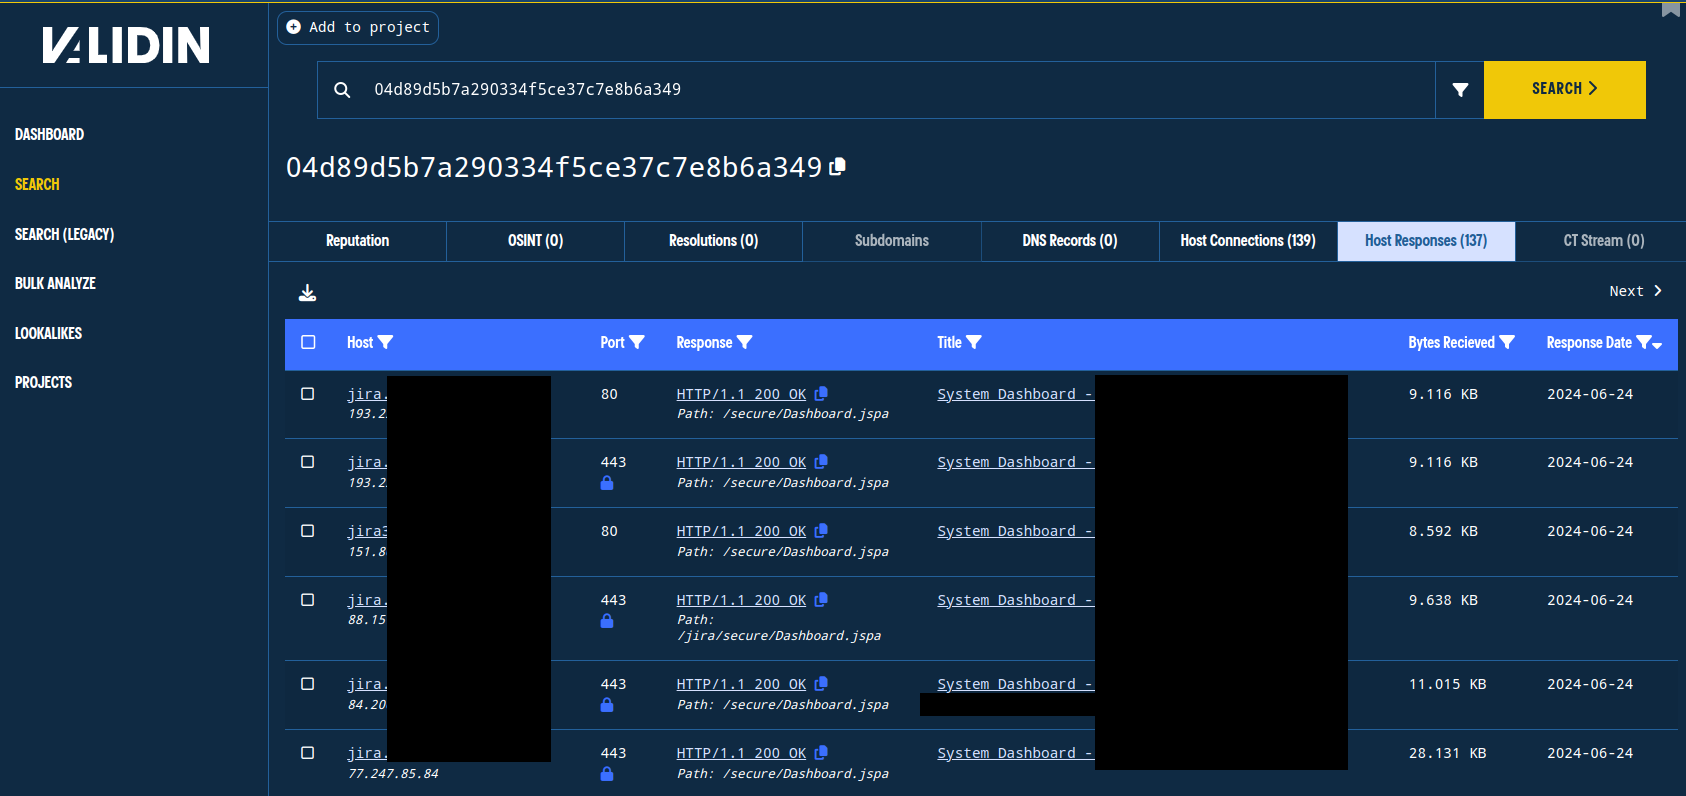Screen dimensions: 1686x796
Task: Copy response of the 8.592 KB row
Action: [821, 531]
